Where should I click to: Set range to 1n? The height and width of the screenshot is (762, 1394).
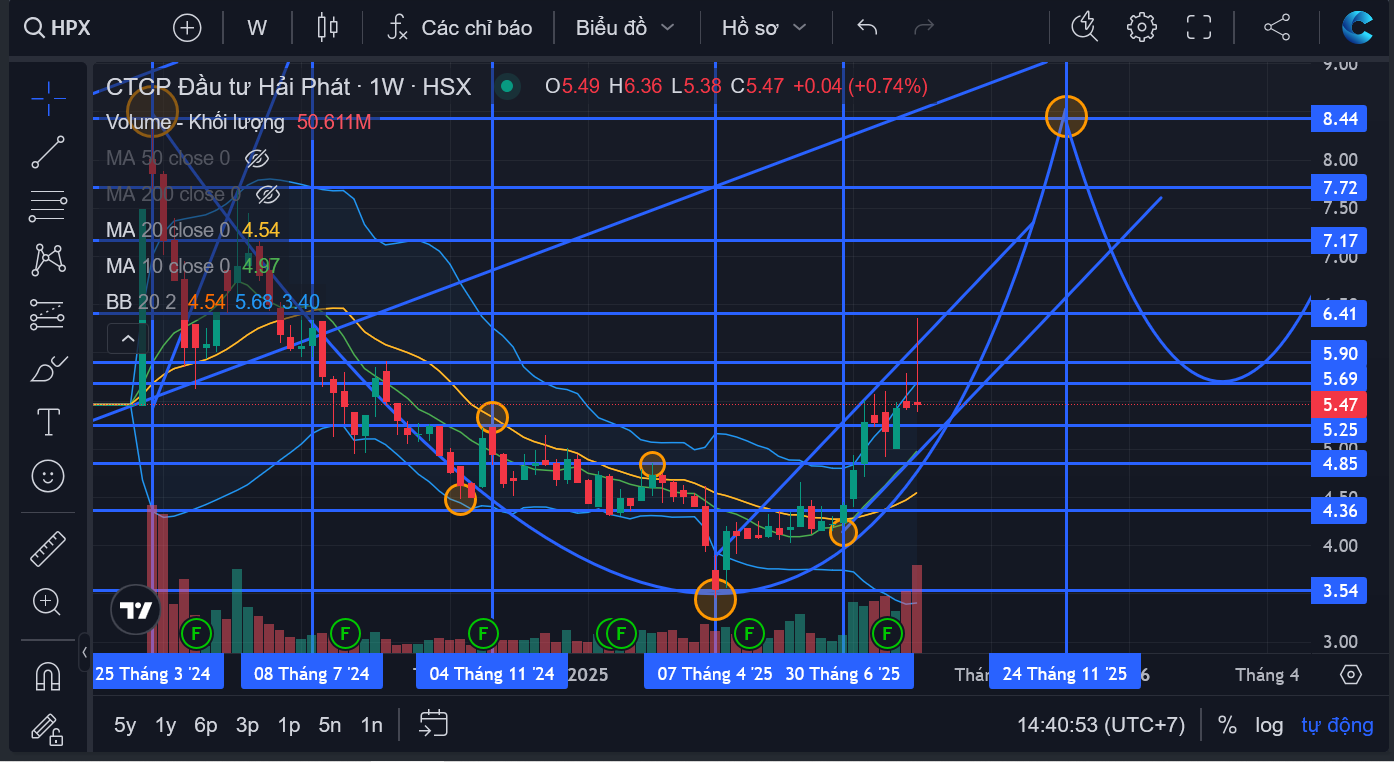(x=371, y=725)
